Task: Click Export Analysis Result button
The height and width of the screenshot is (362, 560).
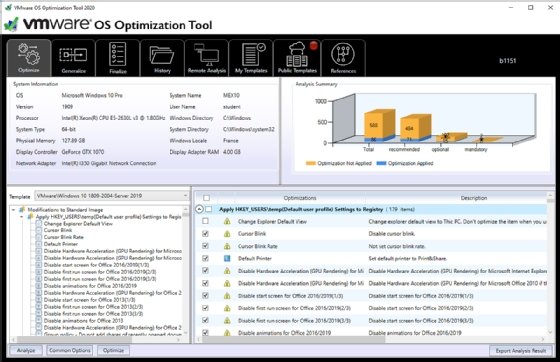Action: [521, 351]
